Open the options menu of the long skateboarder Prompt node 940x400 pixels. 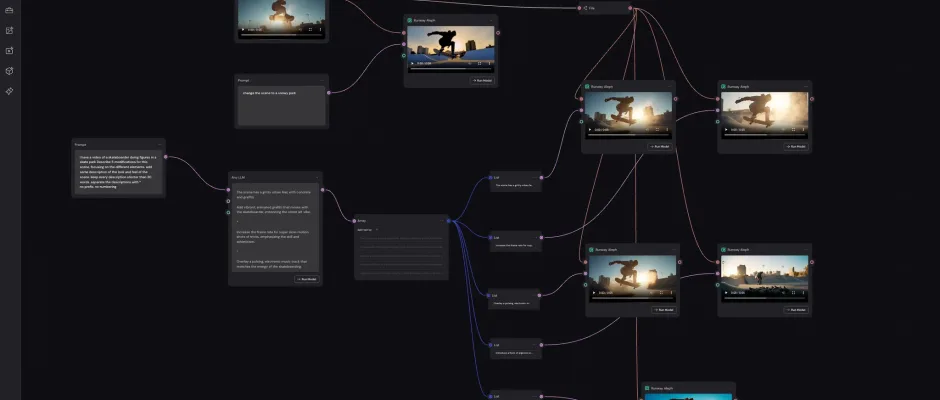[159, 145]
